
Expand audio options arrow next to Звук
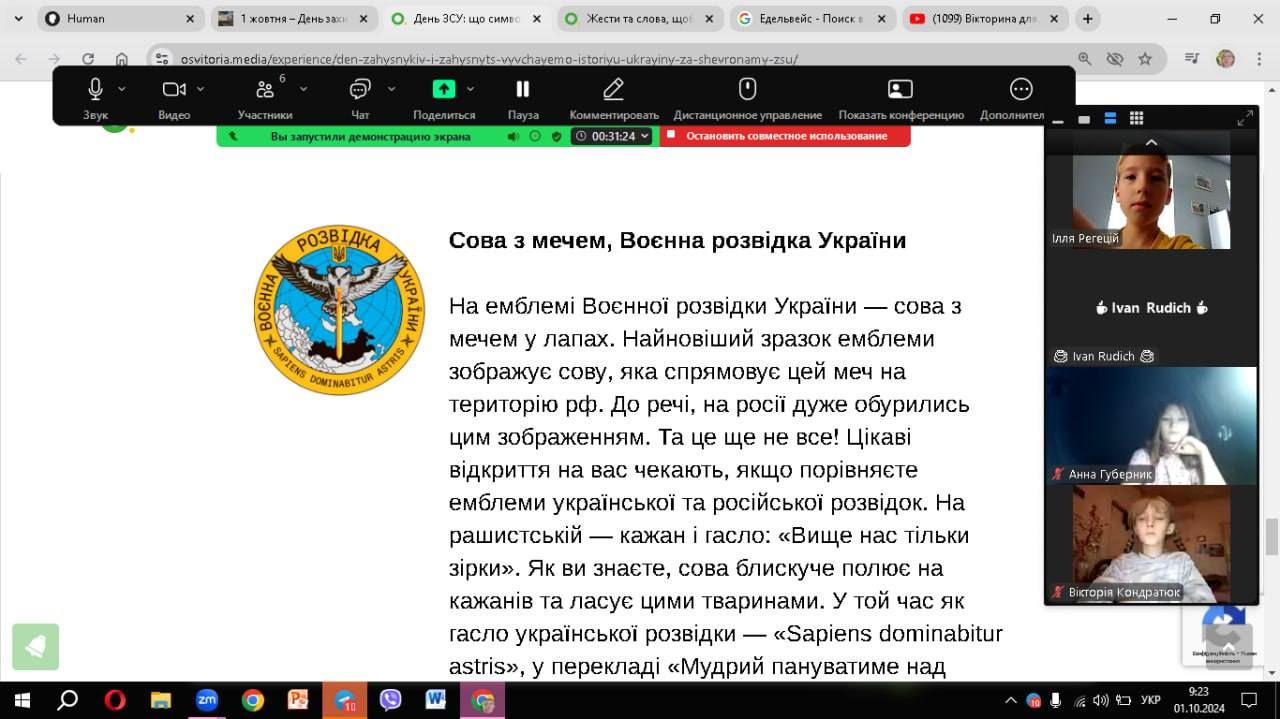point(122,89)
